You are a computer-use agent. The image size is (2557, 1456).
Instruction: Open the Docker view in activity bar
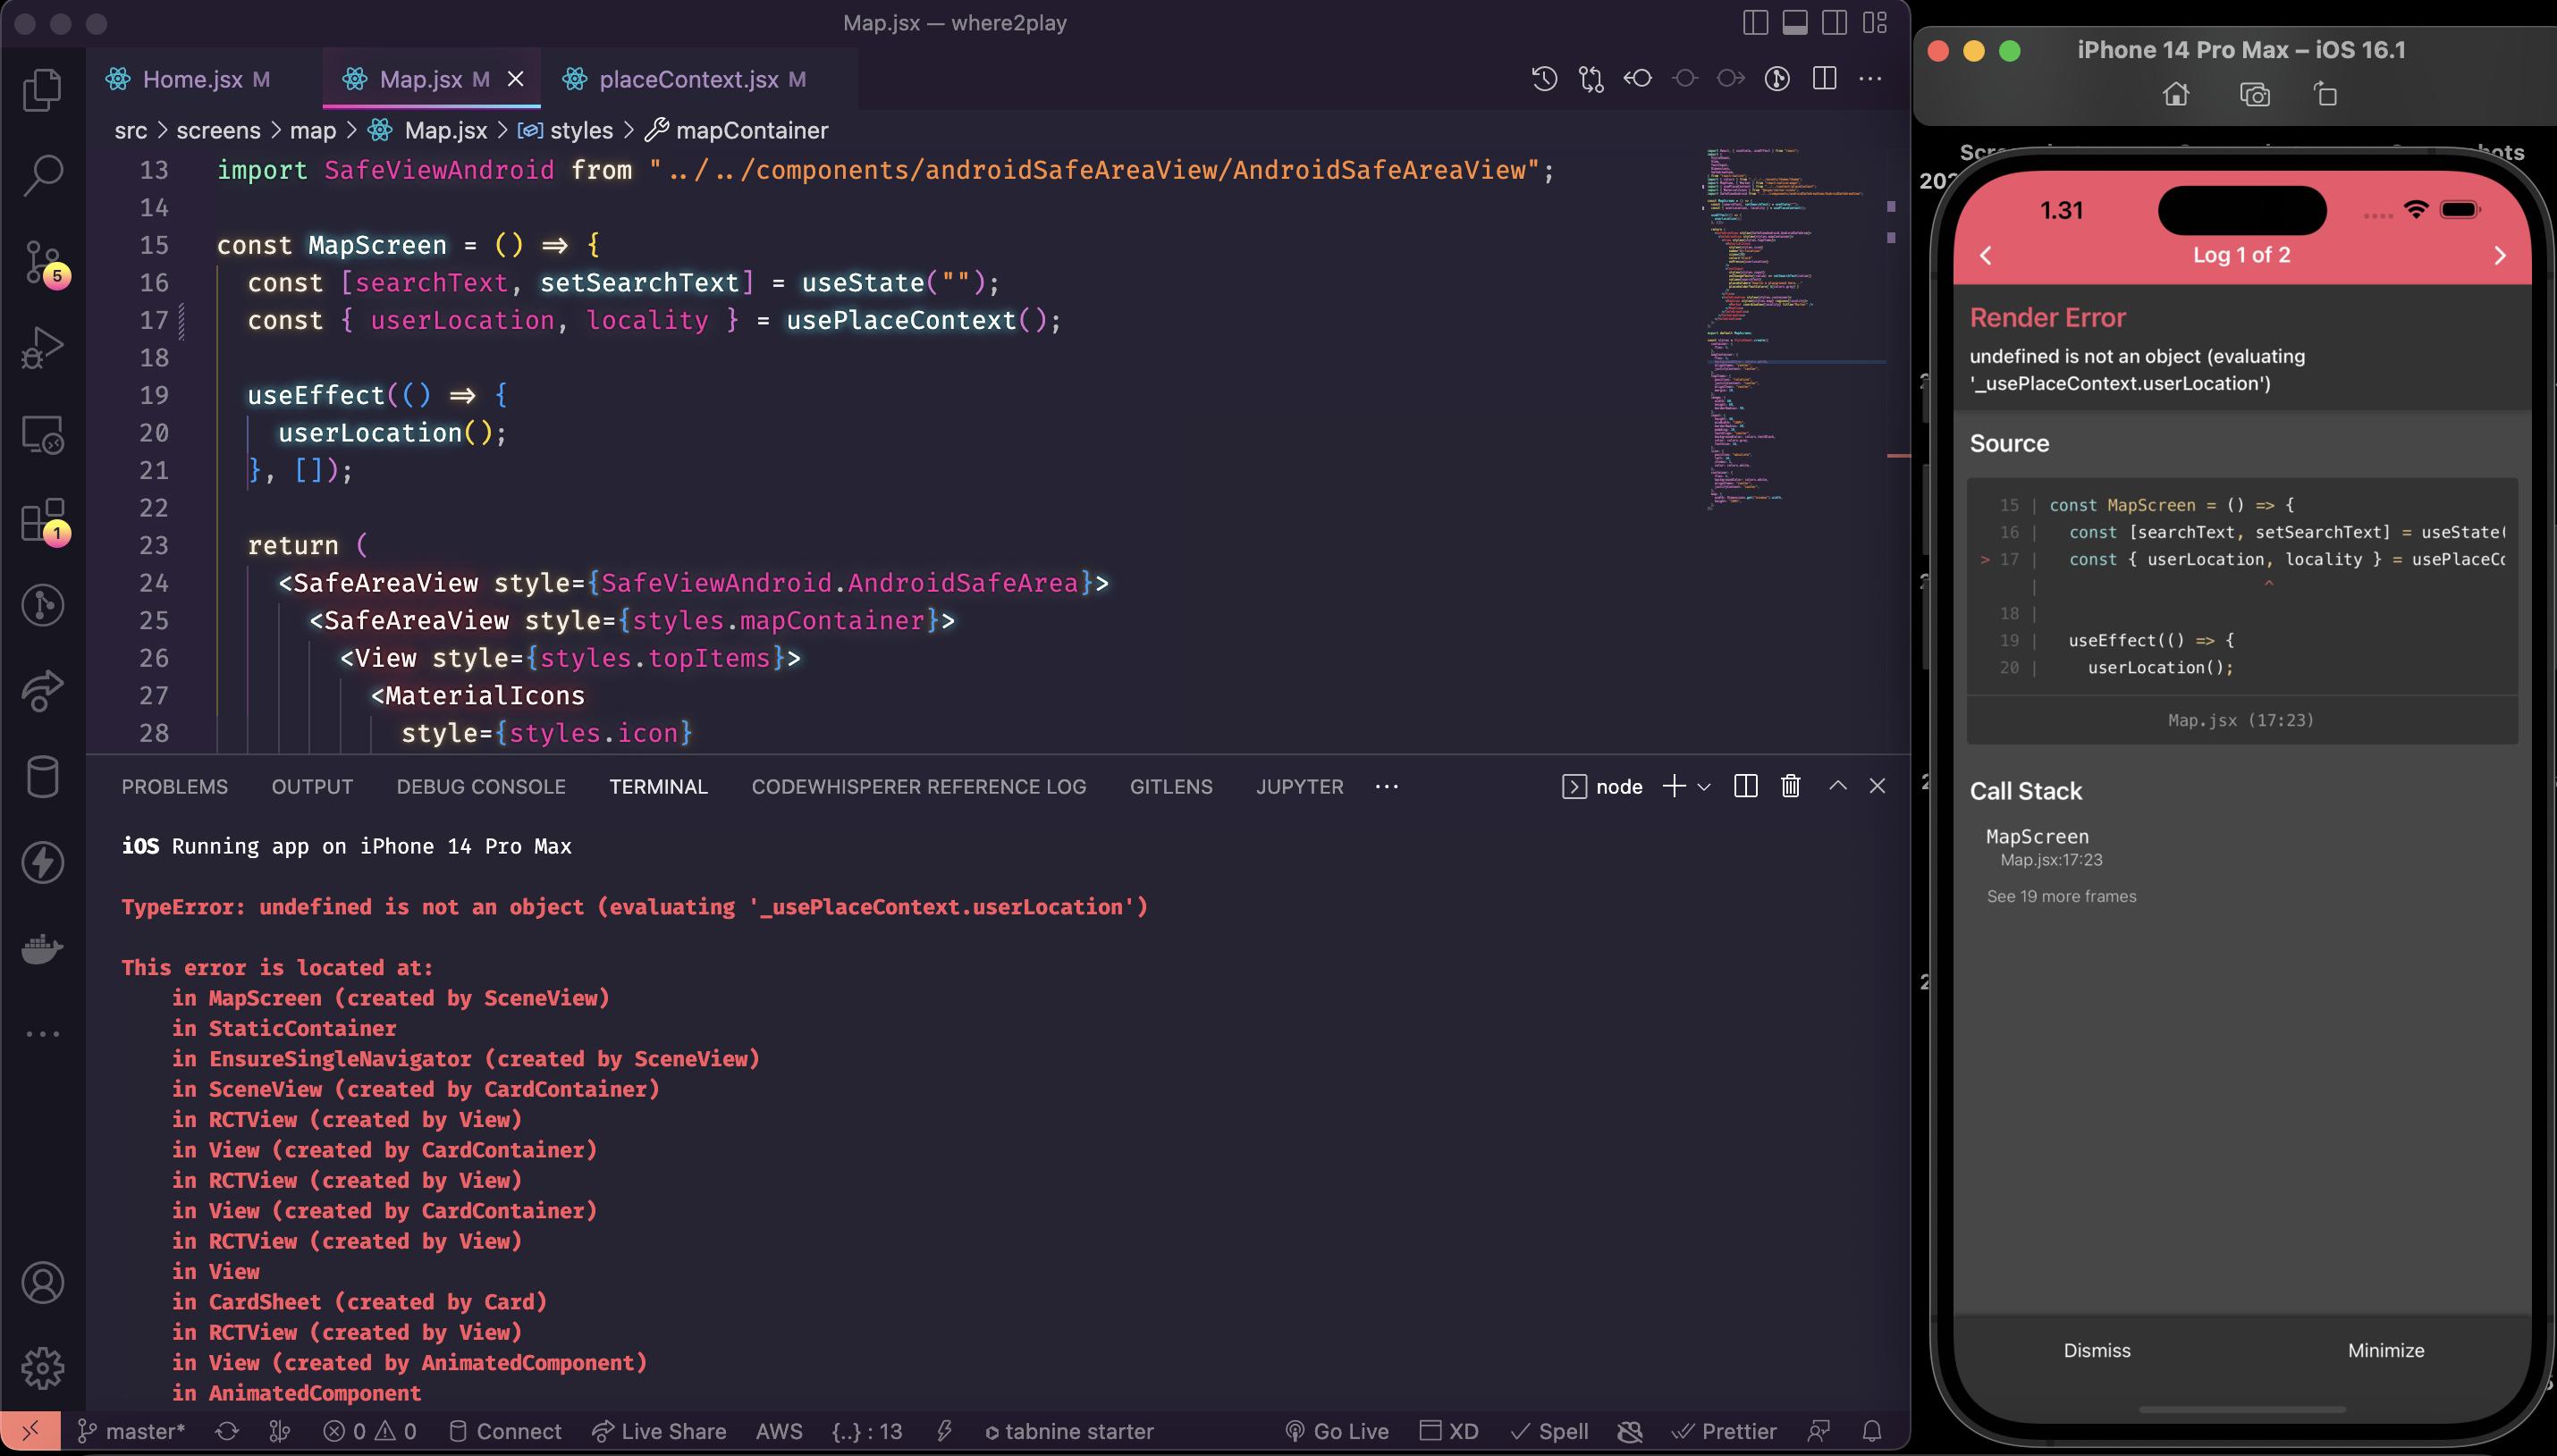click(42, 948)
